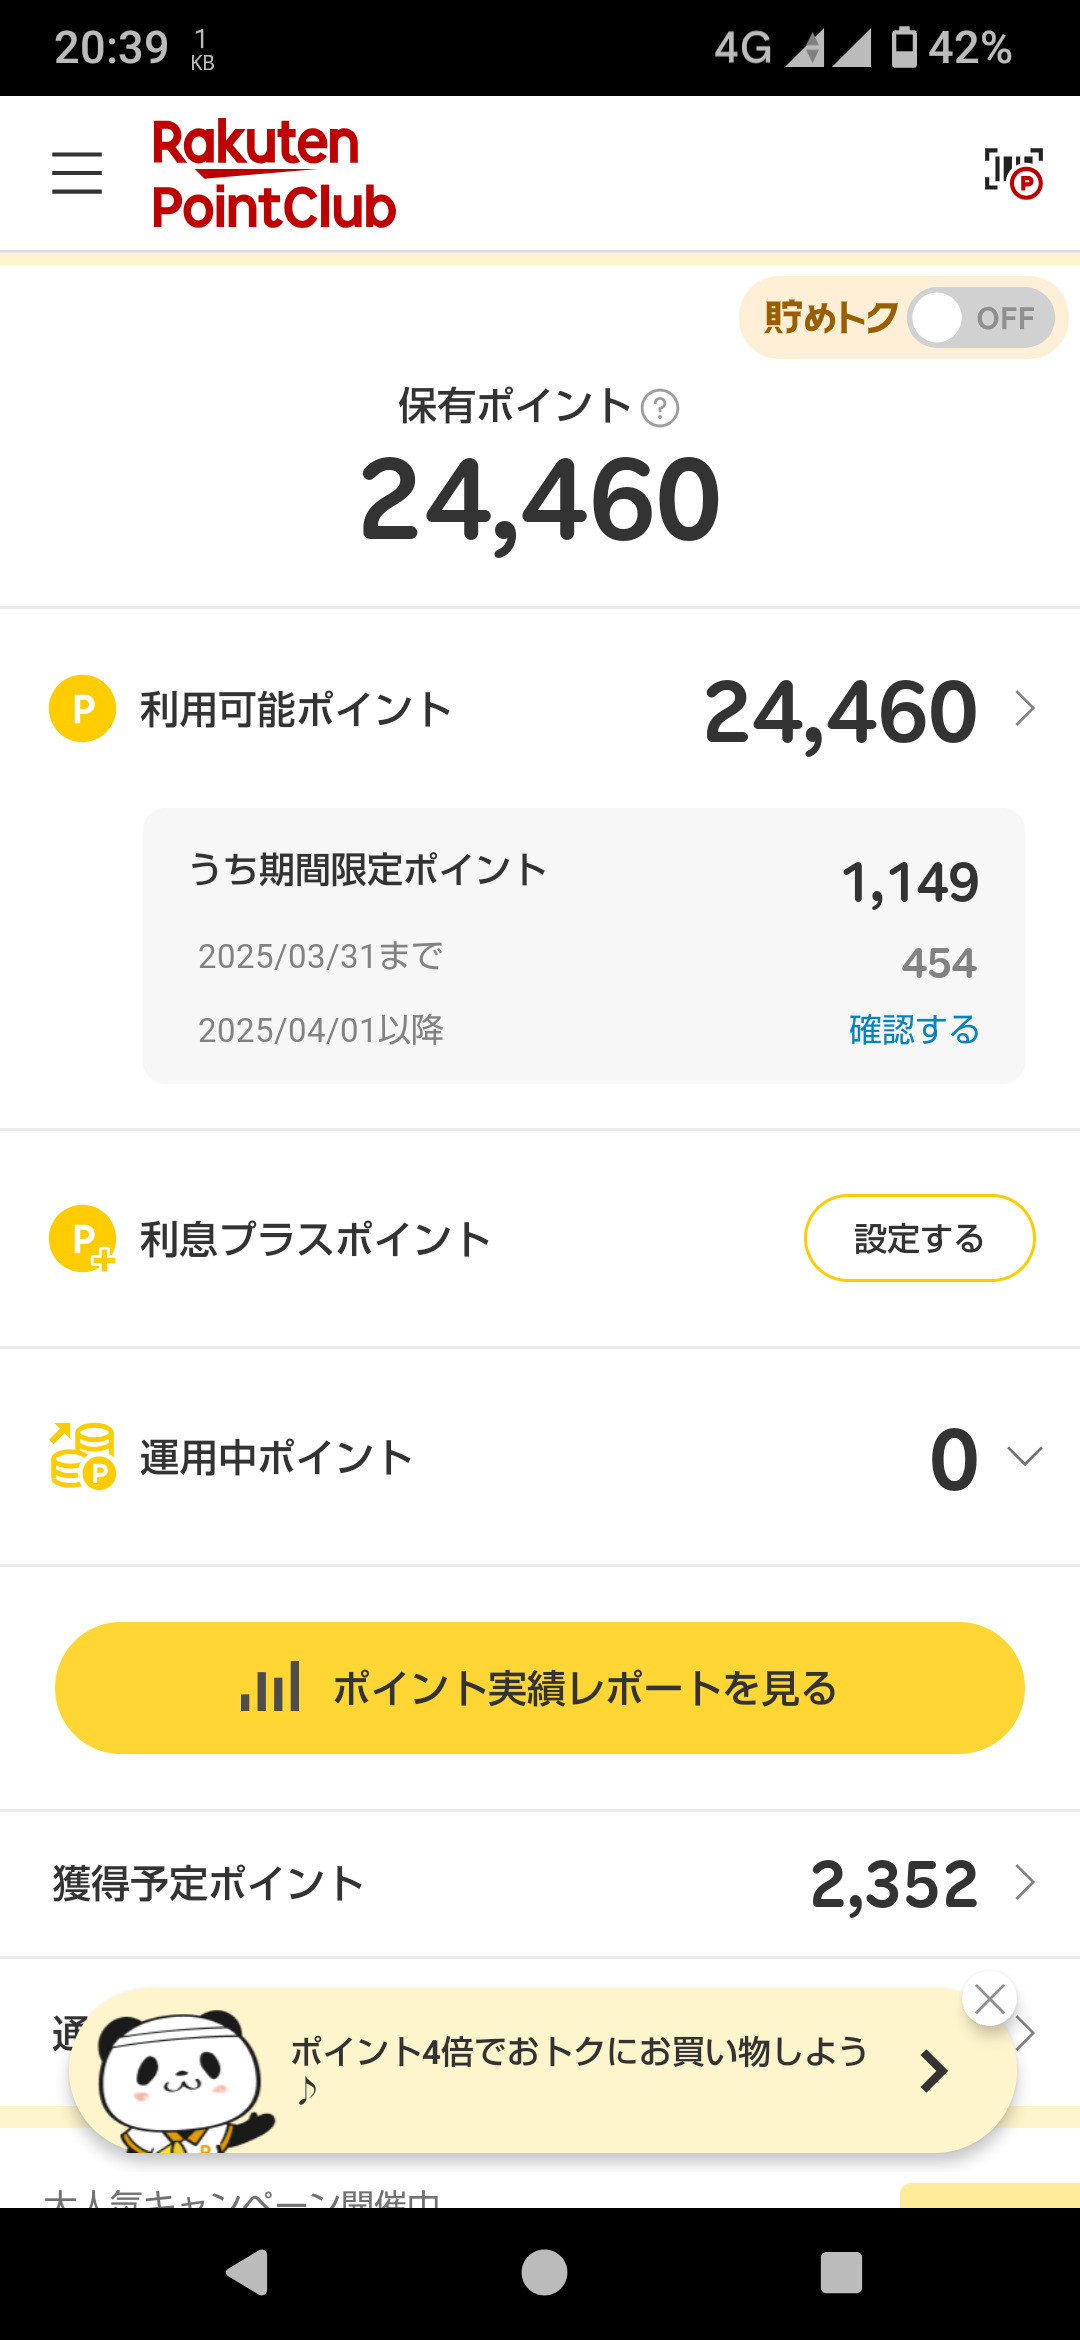Image resolution: width=1080 pixels, height=2340 pixels.
Task: Dismiss the ポイント4倍 campaign banner
Action: point(990,1999)
